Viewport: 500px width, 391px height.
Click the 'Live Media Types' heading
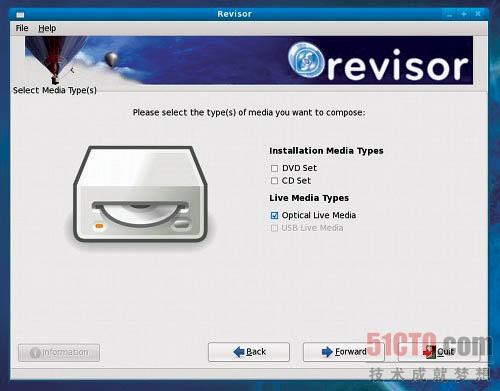[x=309, y=198]
